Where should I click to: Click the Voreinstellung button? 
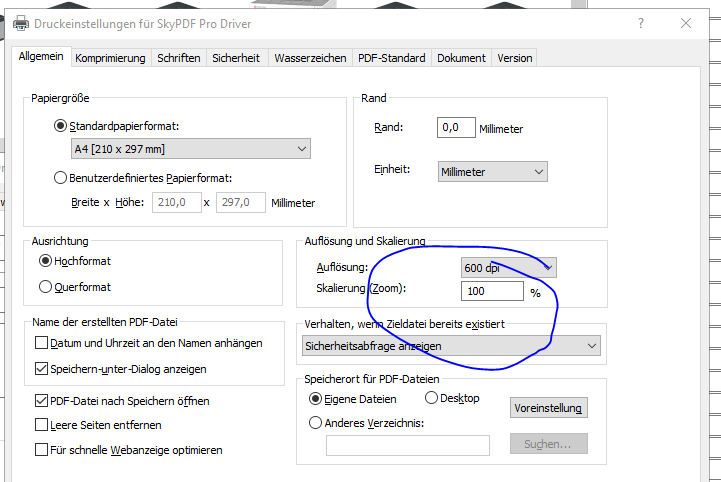point(548,408)
